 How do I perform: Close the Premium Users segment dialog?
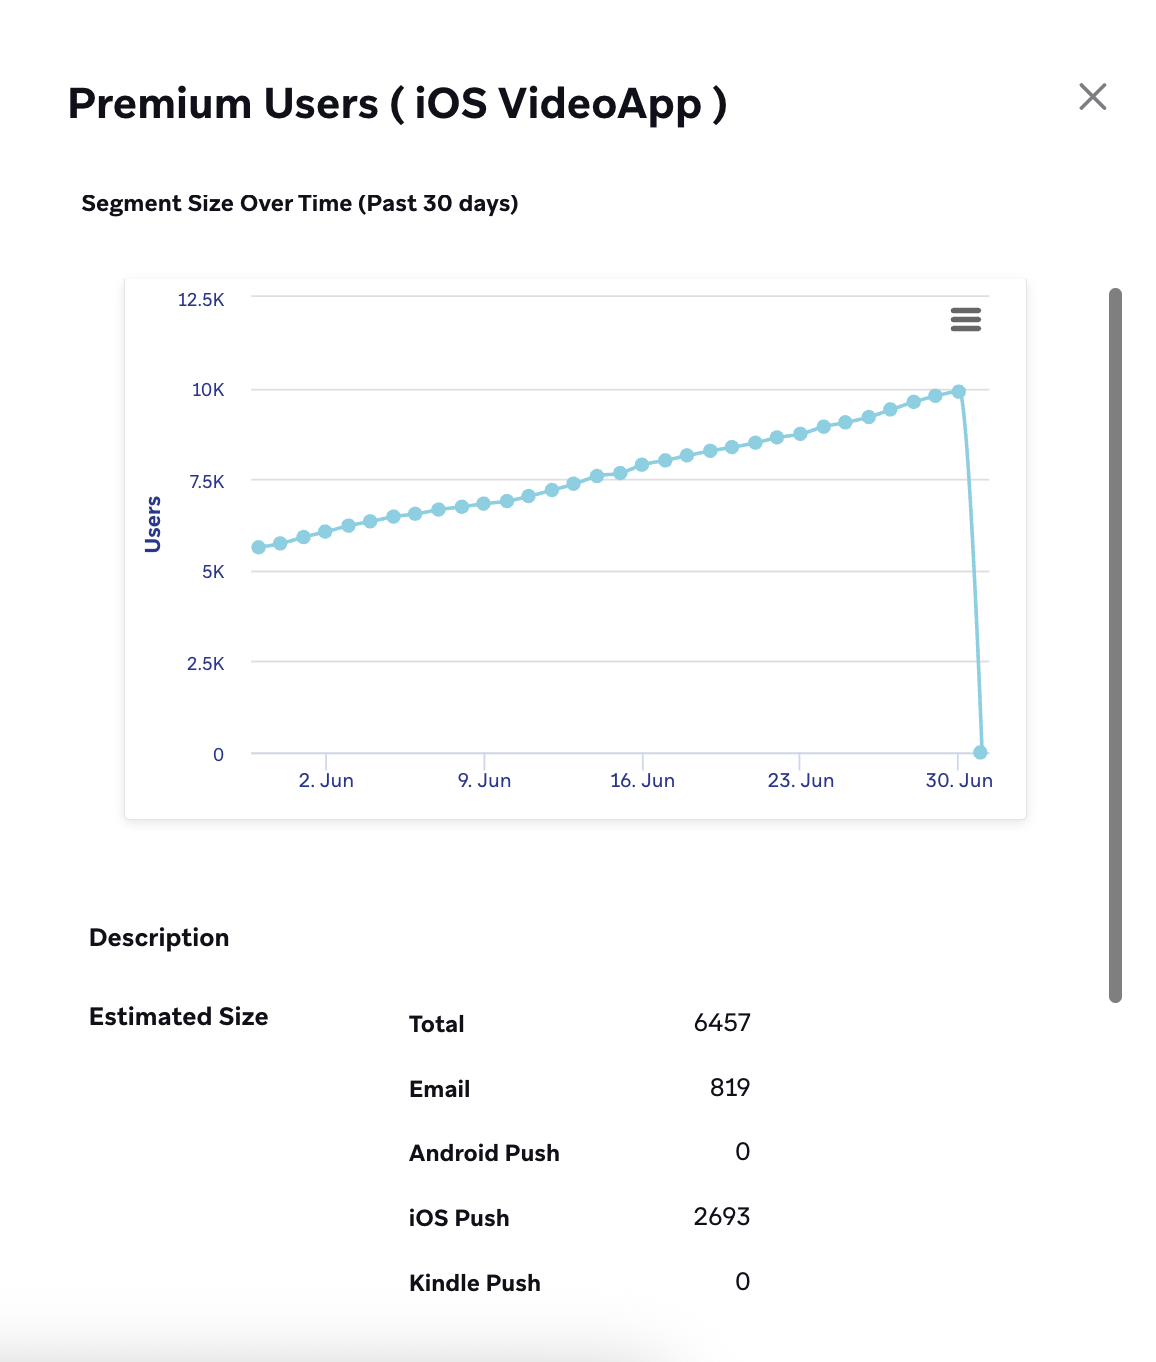[1092, 97]
